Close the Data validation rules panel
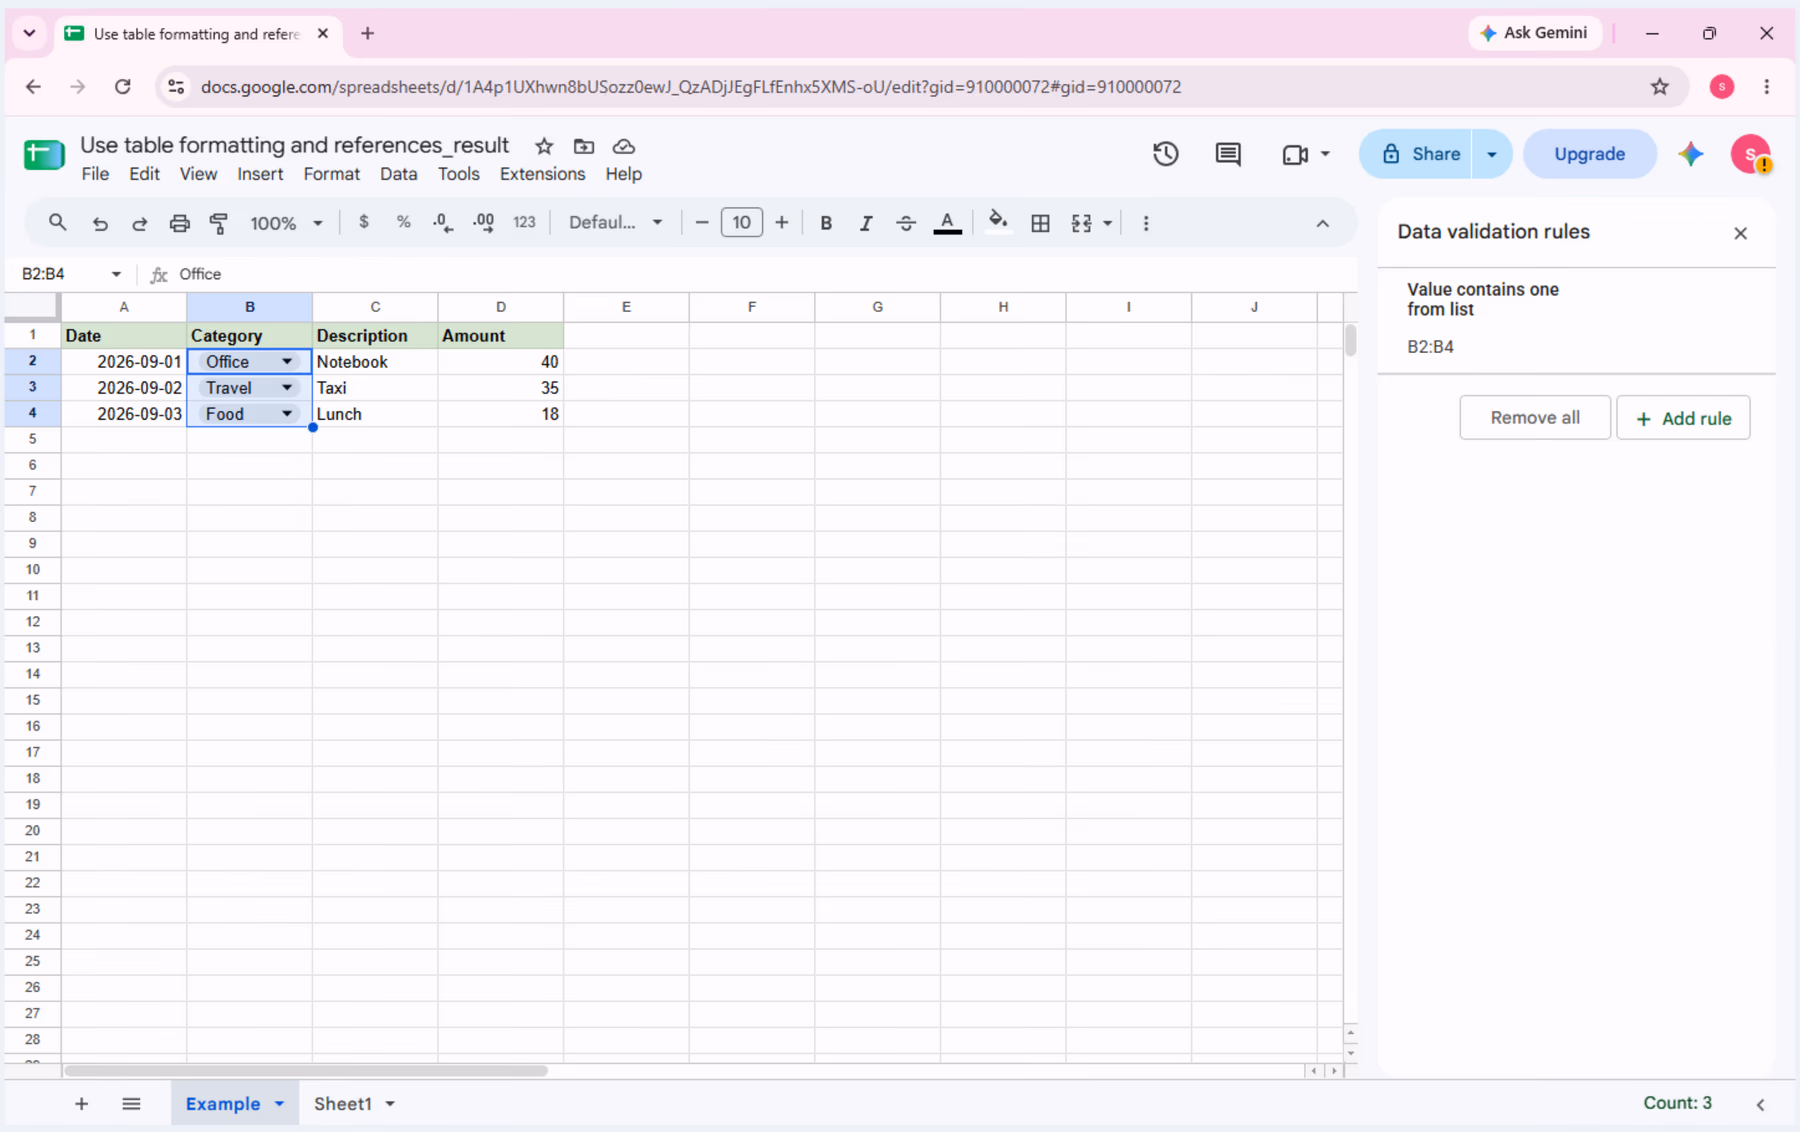 pos(1740,233)
